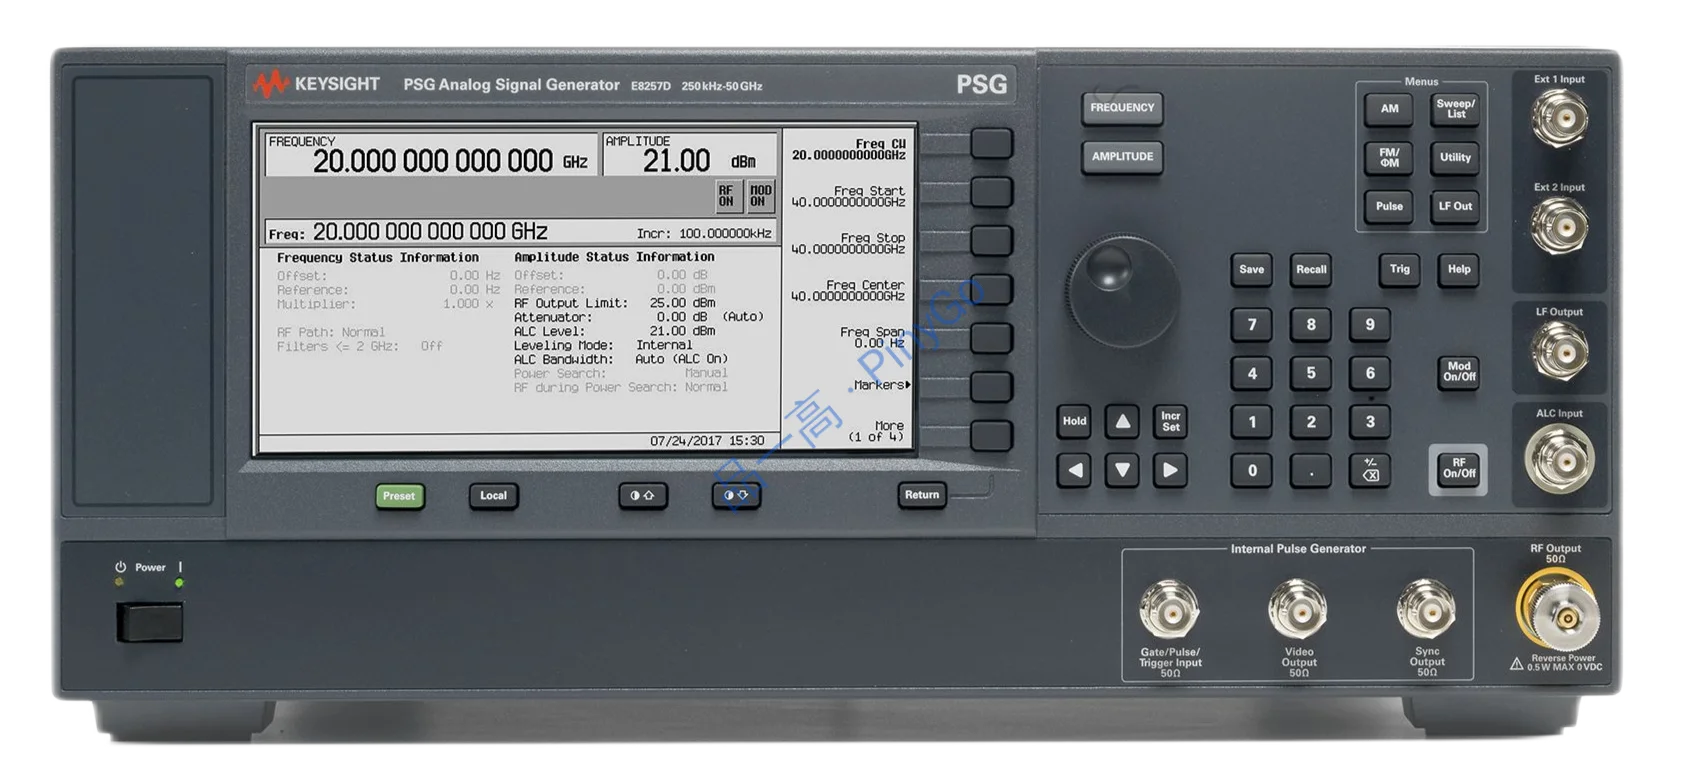Tap the contrast increase key

642,496
